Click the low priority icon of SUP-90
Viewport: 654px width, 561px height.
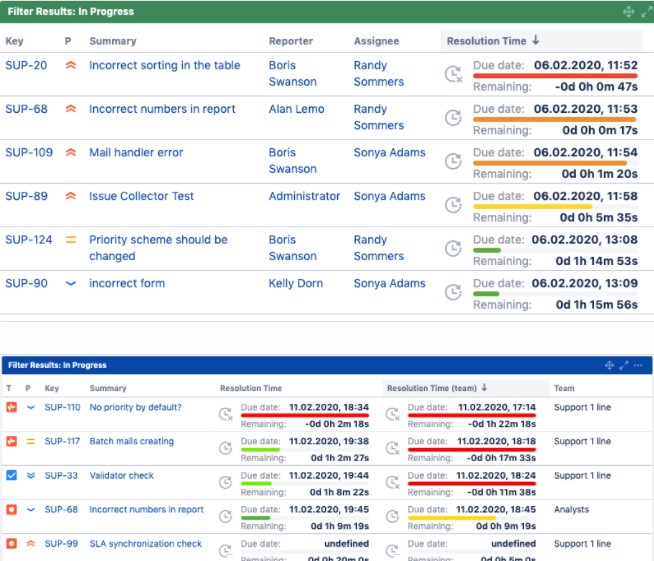71,284
